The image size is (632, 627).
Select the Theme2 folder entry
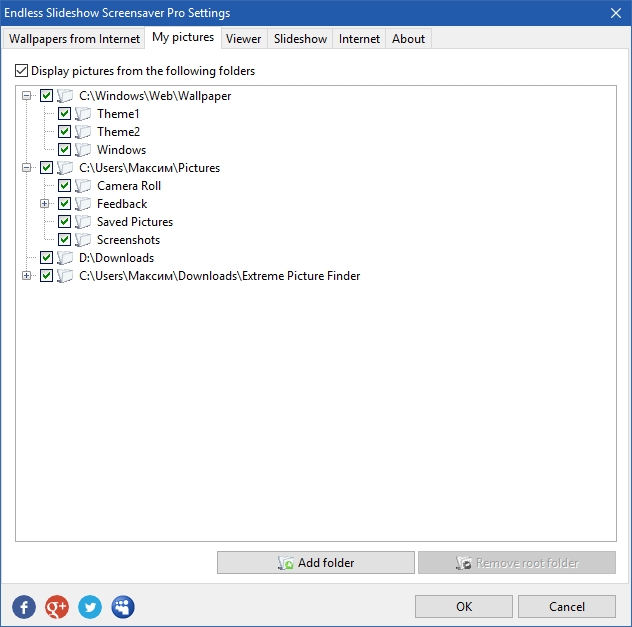118,132
